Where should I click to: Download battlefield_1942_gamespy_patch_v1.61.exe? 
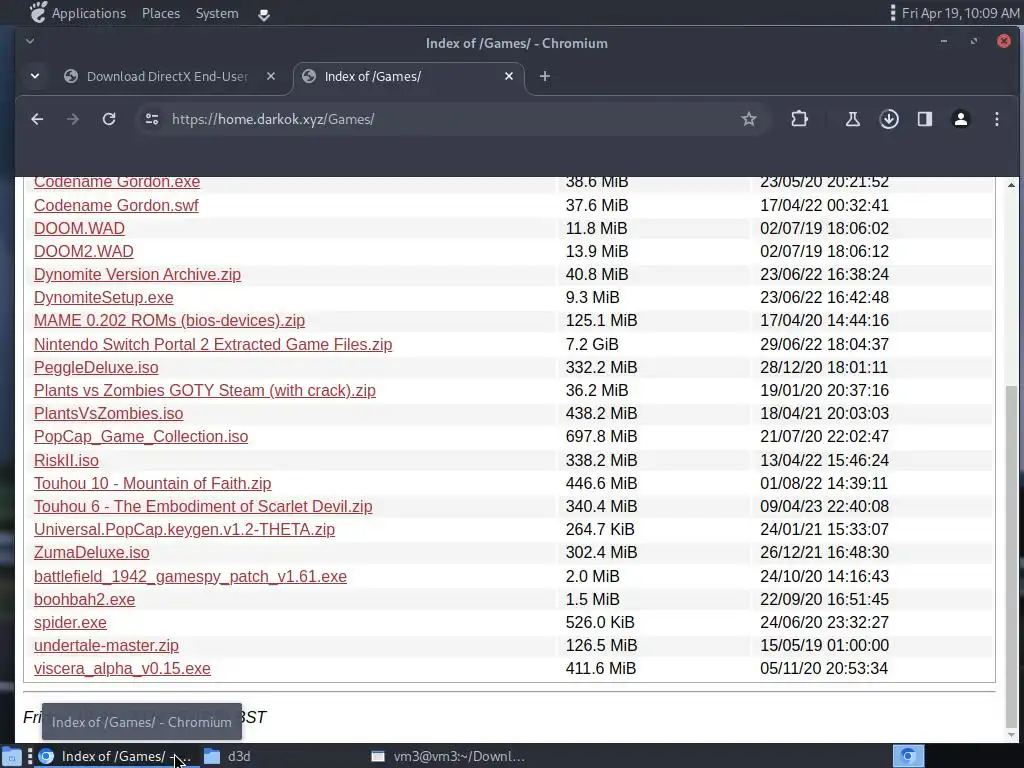[x=190, y=576]
